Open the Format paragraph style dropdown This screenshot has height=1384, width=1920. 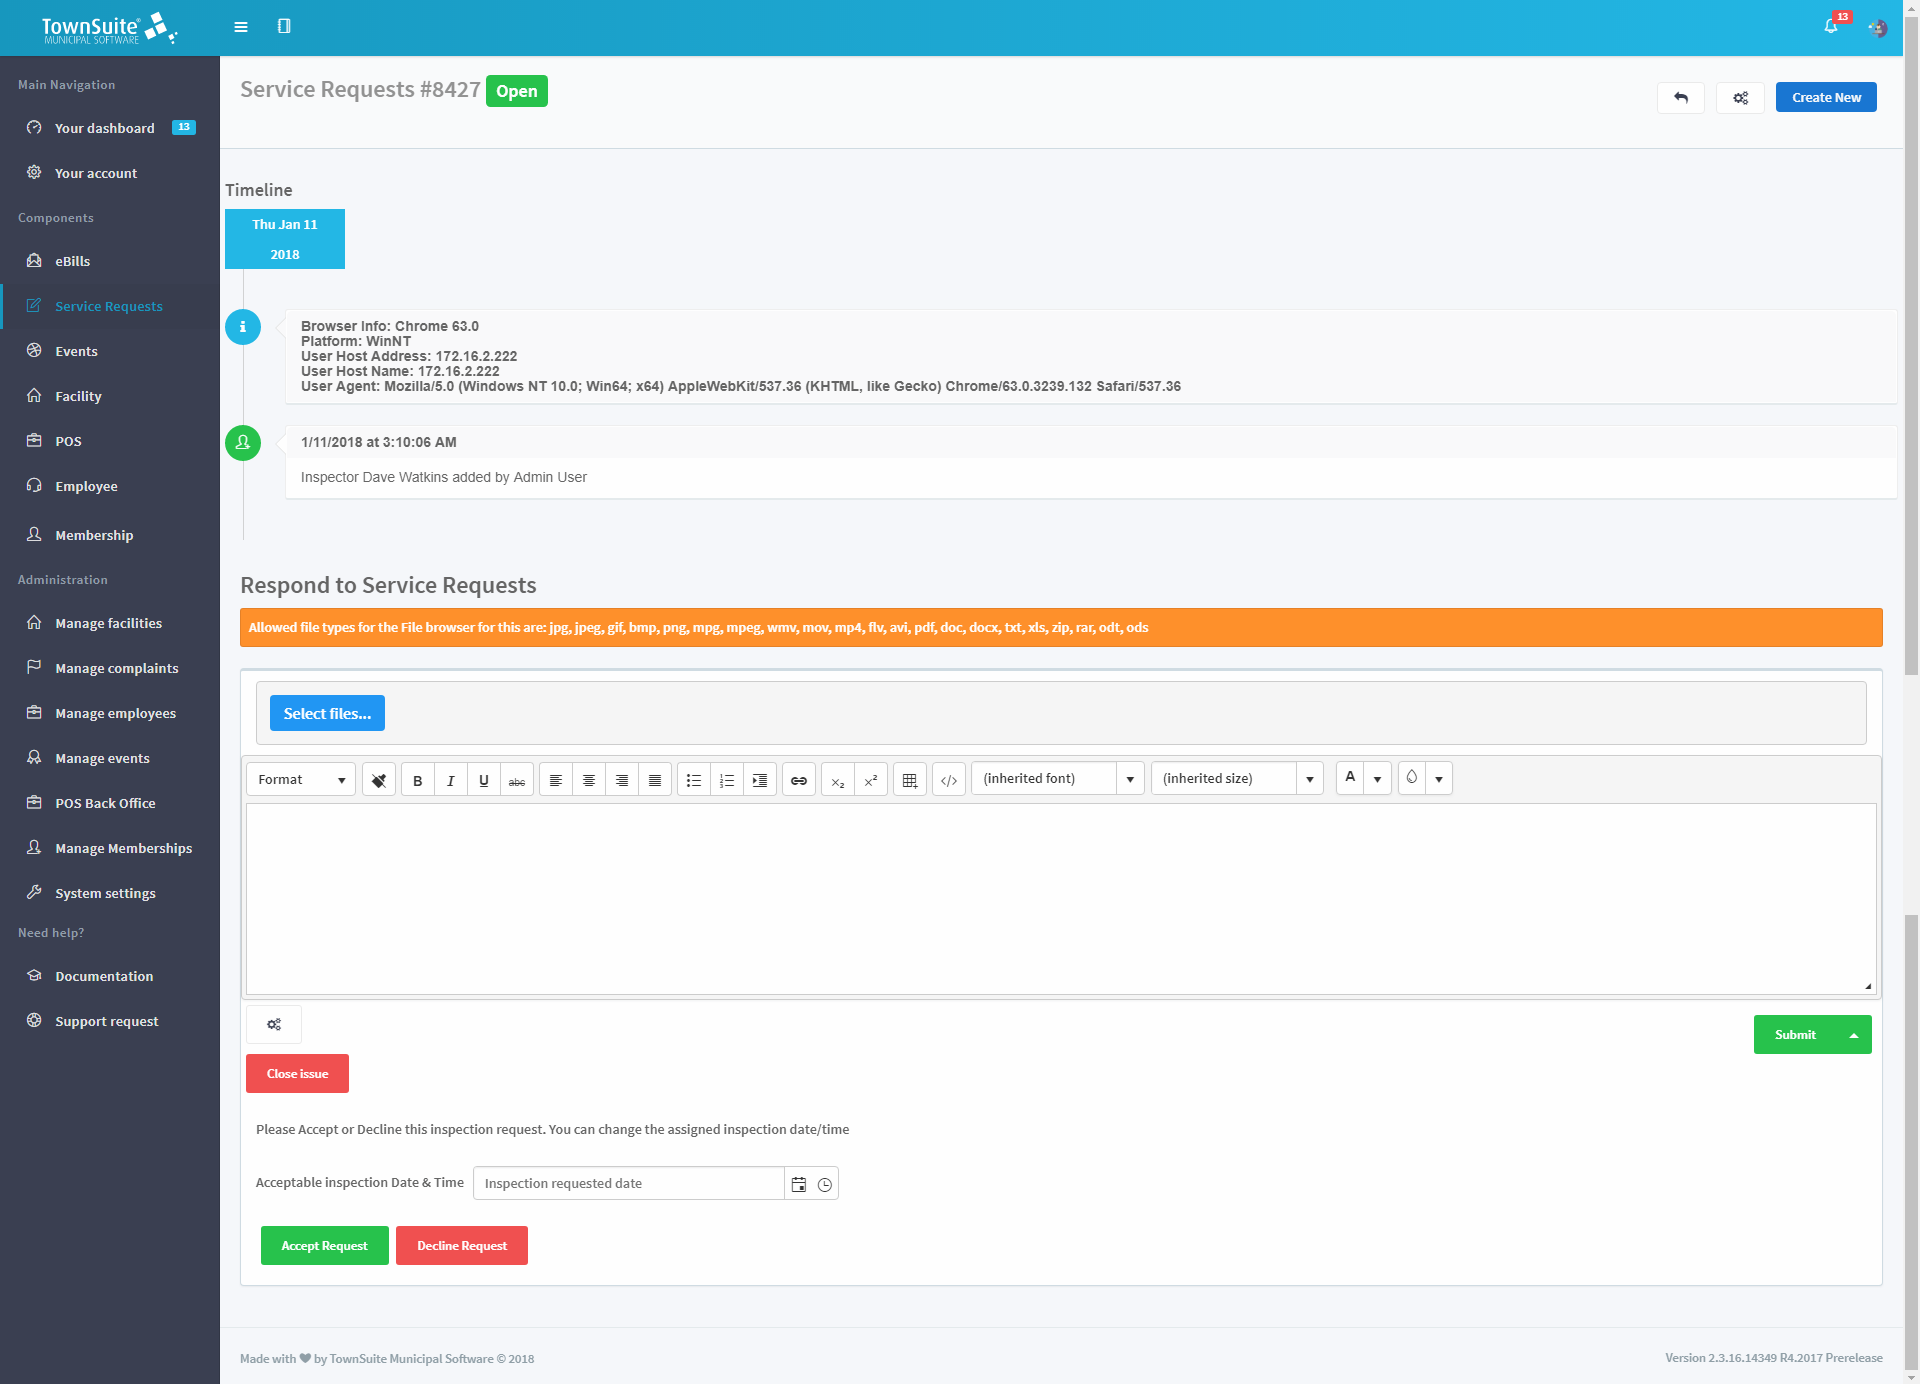(x=300, y=779)
